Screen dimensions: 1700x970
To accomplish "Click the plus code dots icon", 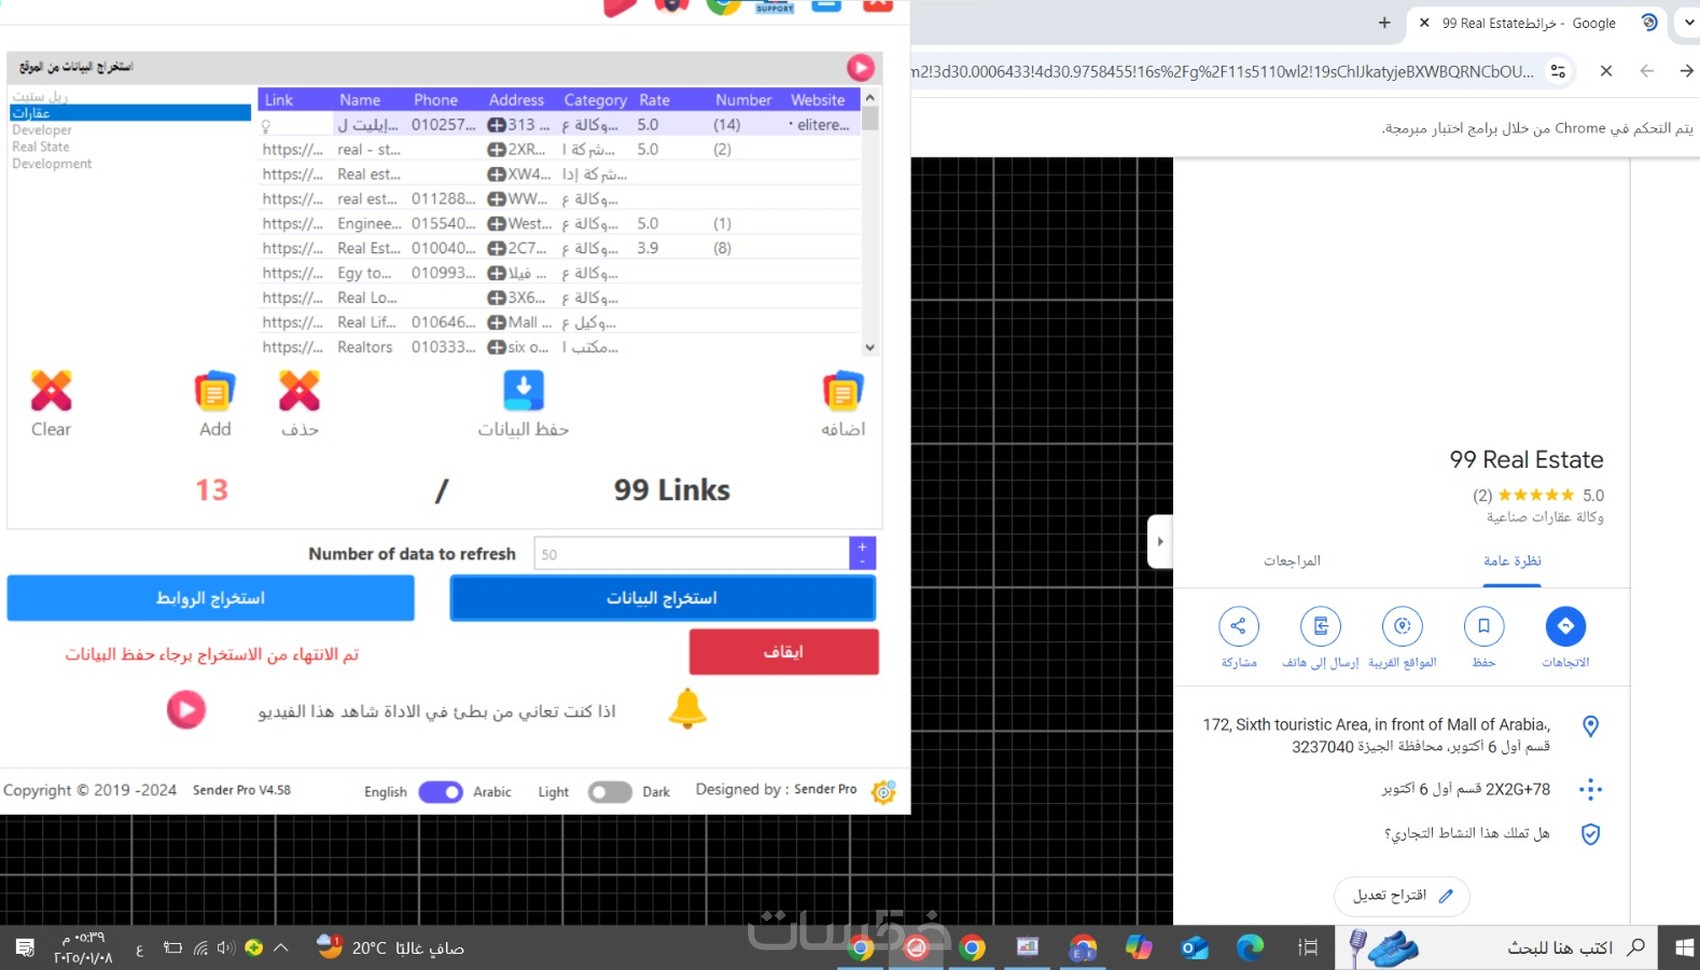I will [x=1590, y=789].
